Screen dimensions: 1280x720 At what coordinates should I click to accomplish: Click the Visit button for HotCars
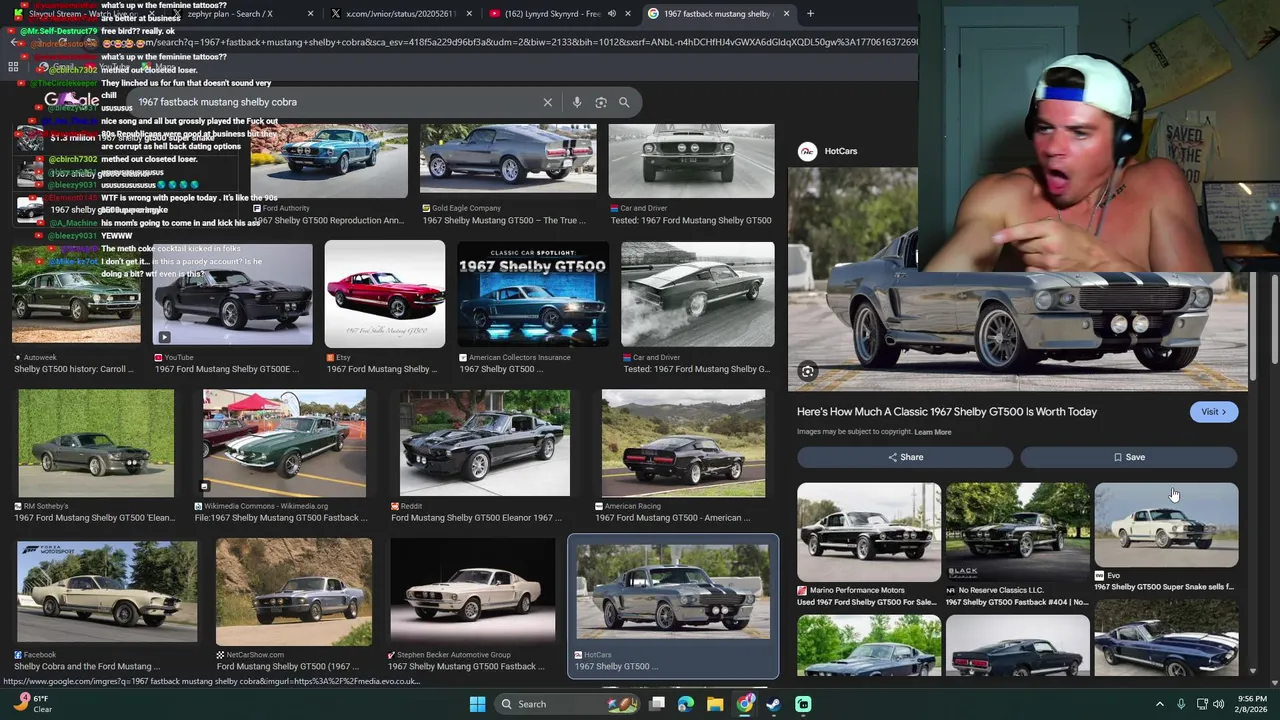tap(1214, 412)
